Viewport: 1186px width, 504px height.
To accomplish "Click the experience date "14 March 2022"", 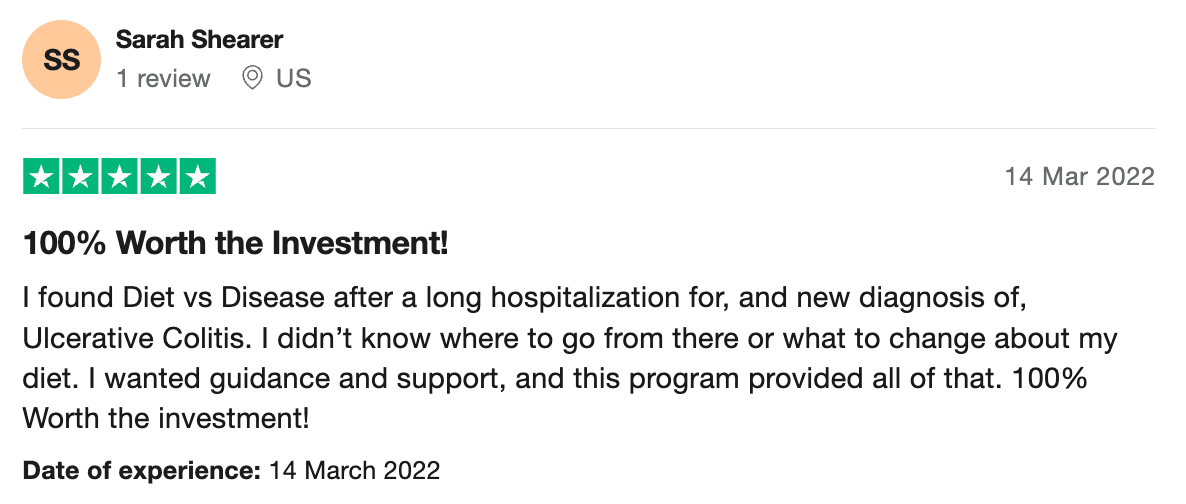I will pyautogui.click(x=354, y=470).
